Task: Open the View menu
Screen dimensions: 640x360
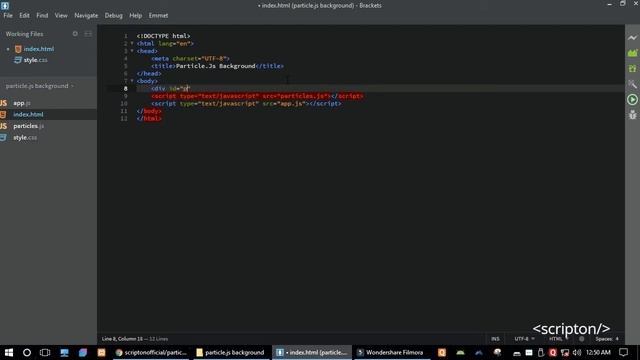Action: pos(61,16)
